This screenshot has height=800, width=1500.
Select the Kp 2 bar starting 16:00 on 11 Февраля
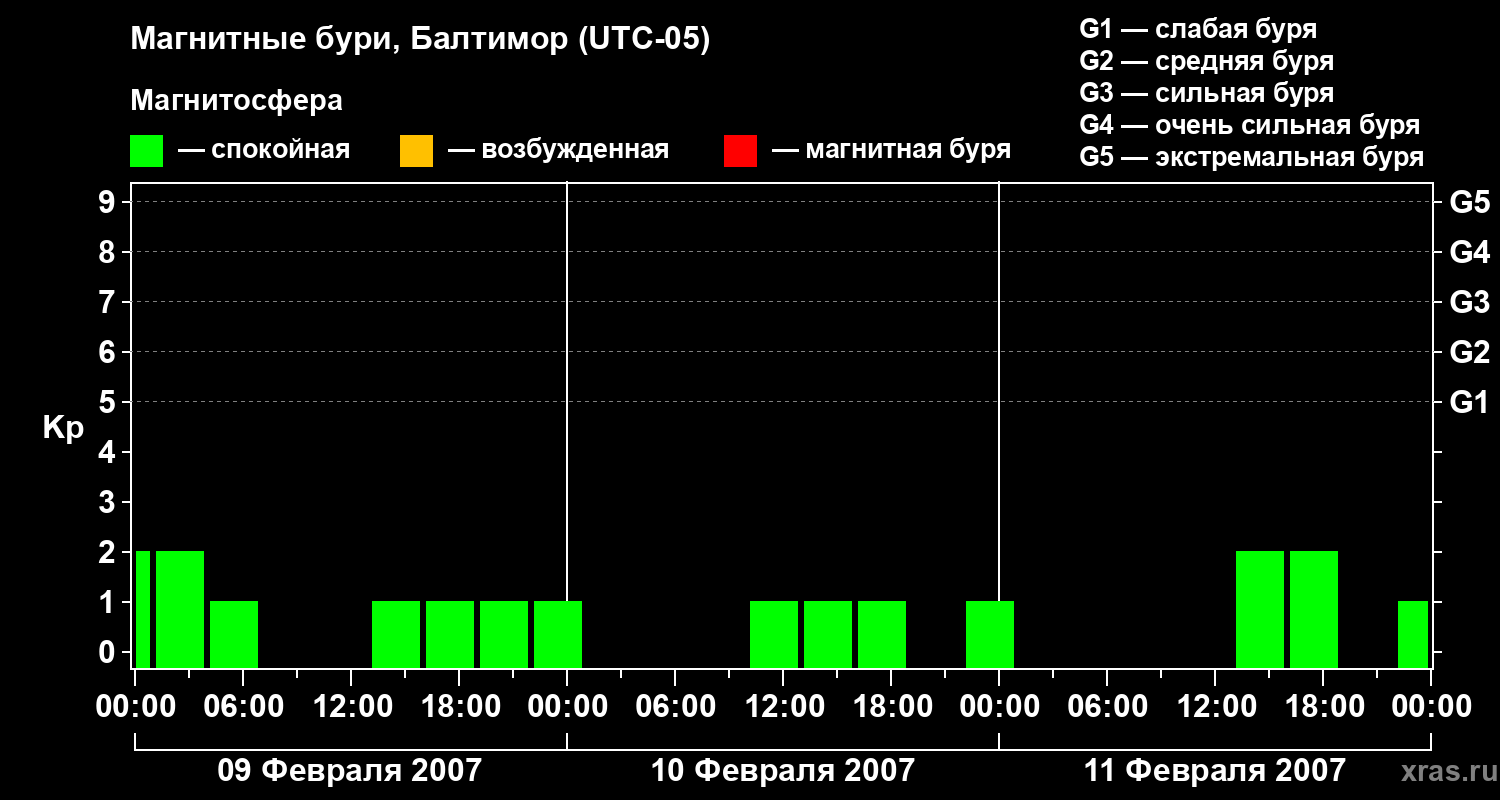pos(1314,609)
